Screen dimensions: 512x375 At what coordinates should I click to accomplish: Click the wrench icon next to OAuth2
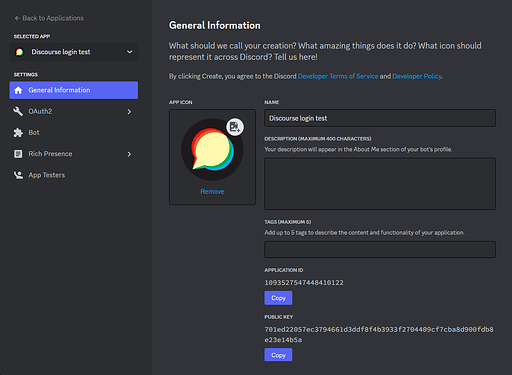(18, 111)
